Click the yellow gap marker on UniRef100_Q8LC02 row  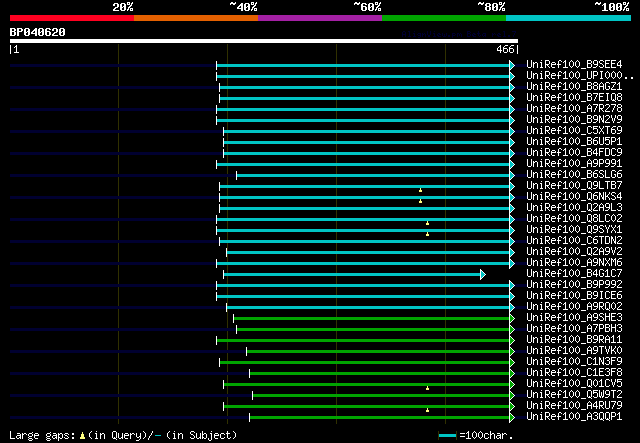[x=427, y=223]
